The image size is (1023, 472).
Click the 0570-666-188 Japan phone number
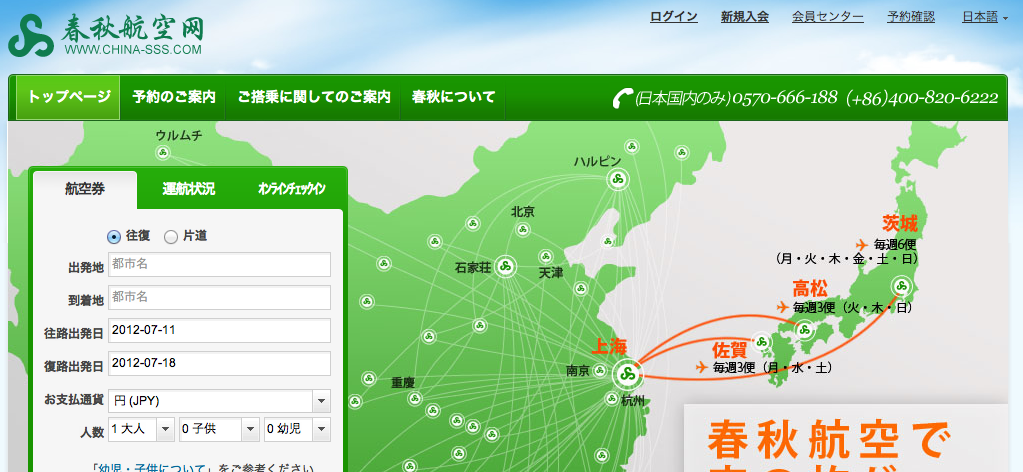785,98
